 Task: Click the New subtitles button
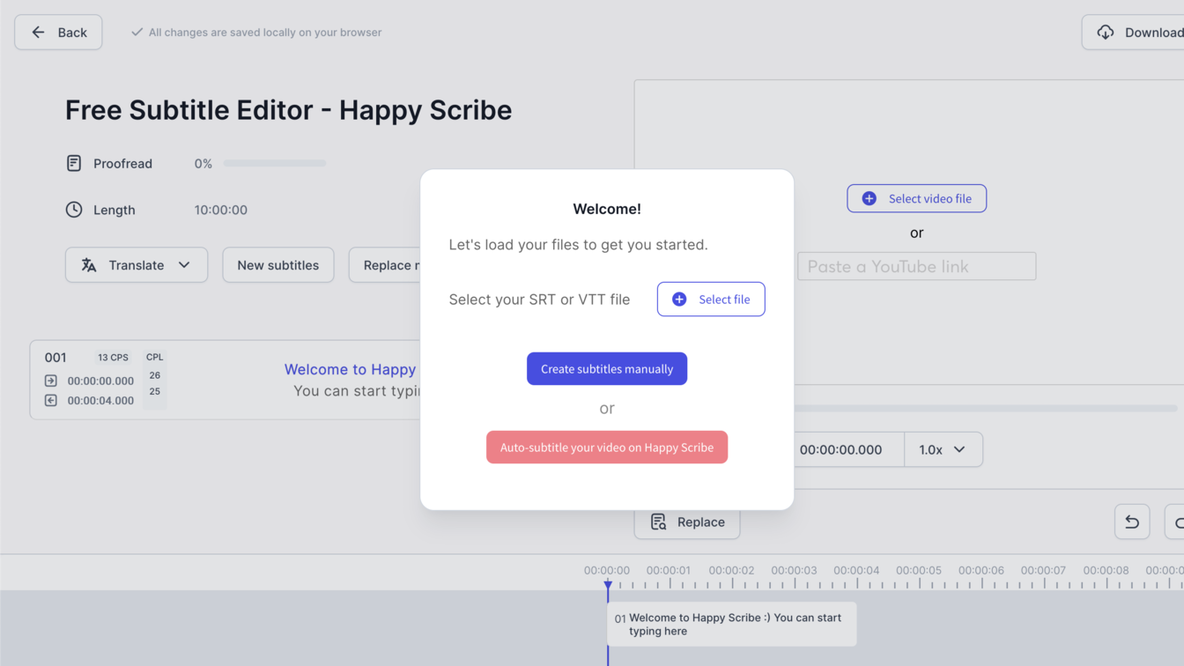click(x=278, y=265)
